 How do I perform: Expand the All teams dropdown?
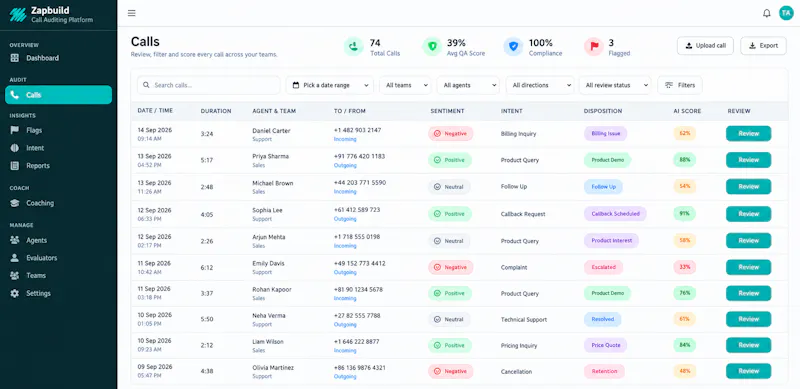pos(405,85)
